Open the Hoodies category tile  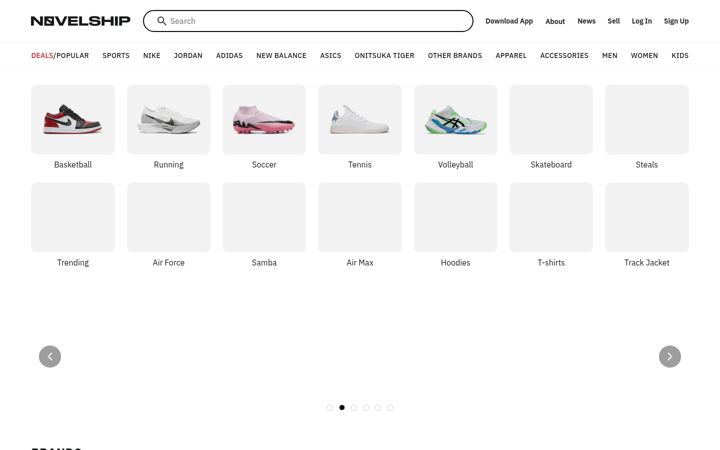(456, 217)
